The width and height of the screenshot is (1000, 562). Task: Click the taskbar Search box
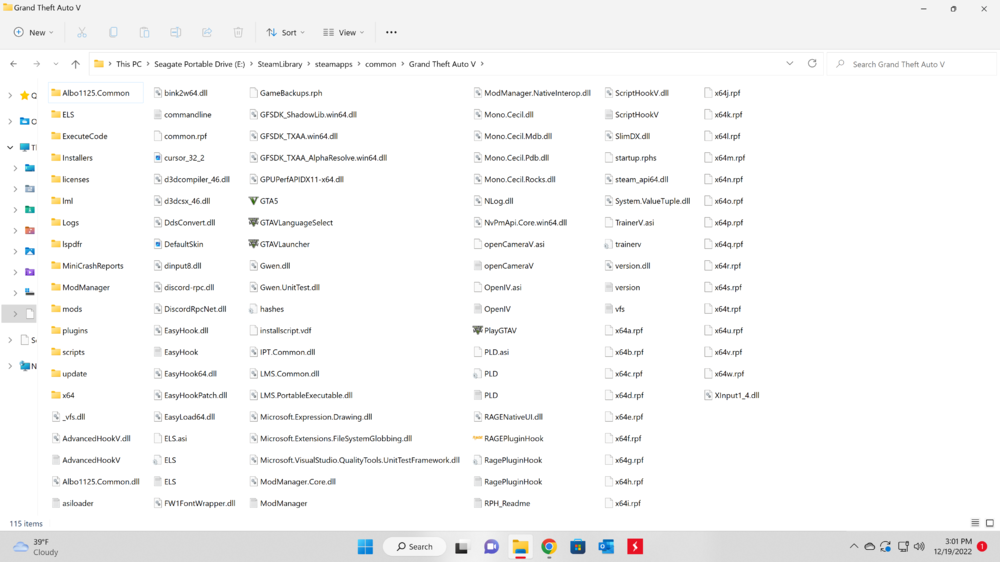415,547
